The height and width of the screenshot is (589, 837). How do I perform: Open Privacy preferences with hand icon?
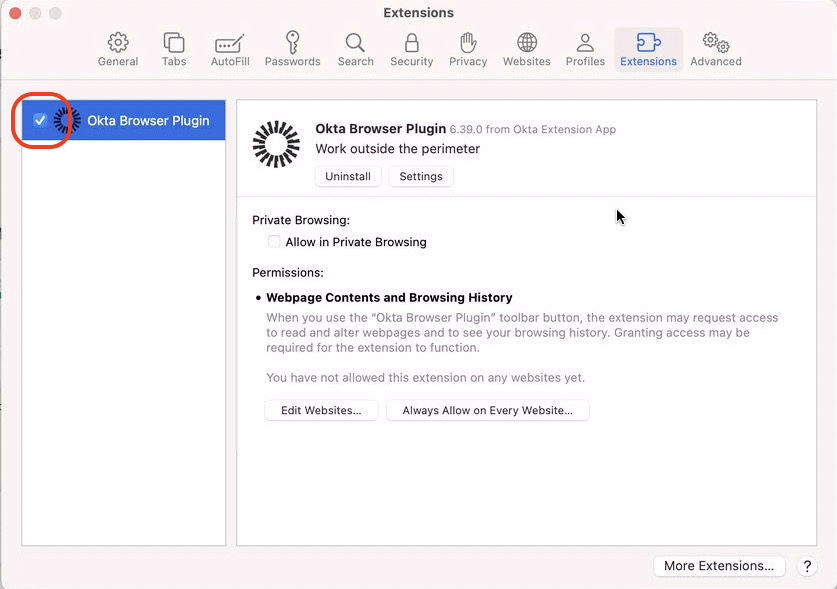point(468,50)
